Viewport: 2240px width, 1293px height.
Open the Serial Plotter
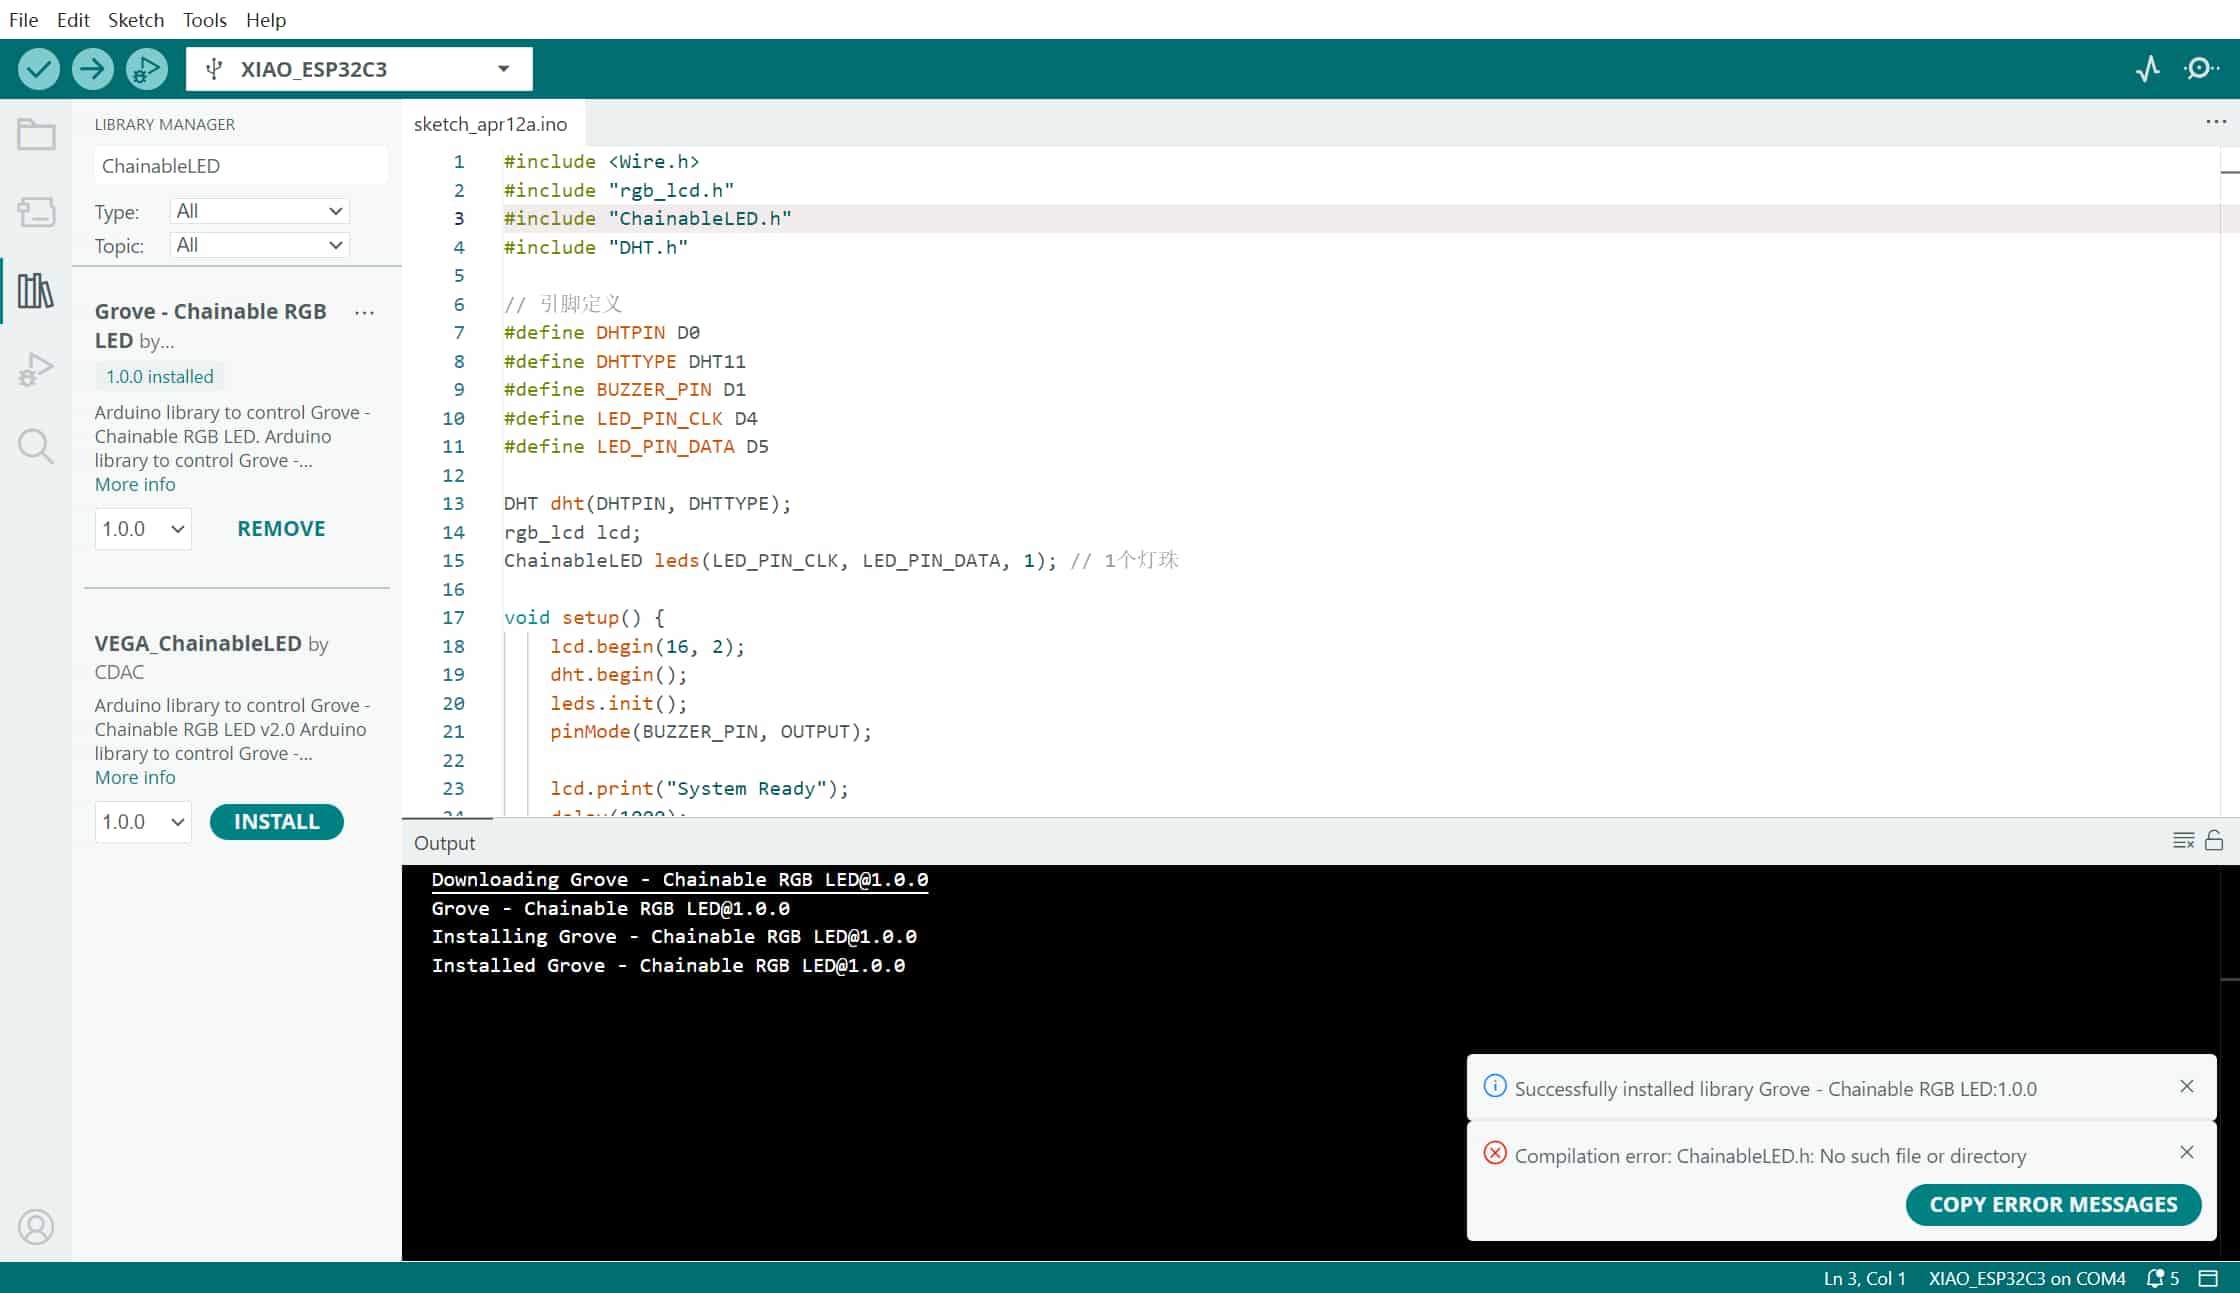(x=2147, y=69)
